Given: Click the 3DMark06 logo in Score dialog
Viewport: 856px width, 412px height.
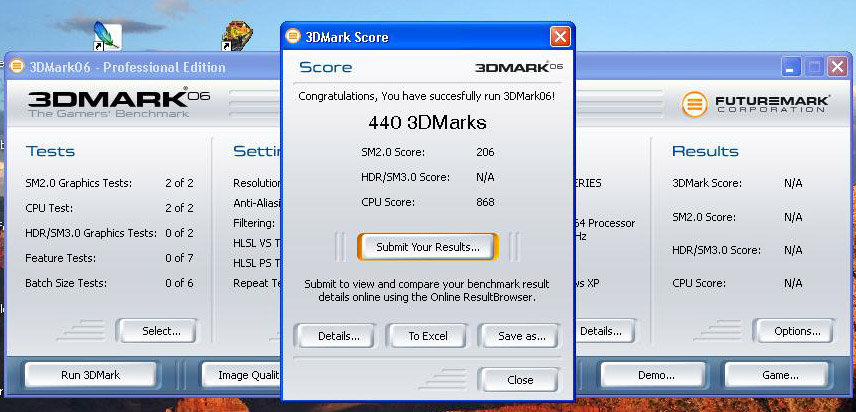Looking at the screenshot, I should click(x=519, y=67).
